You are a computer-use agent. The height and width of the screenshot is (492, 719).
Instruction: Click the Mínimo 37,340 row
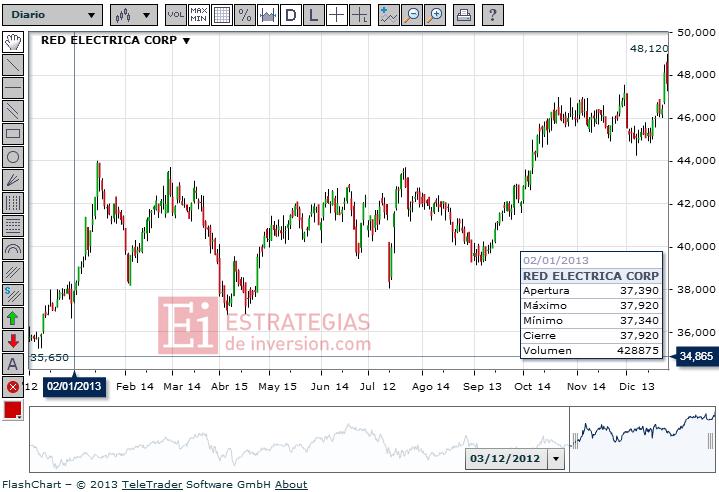coord(591,321)
